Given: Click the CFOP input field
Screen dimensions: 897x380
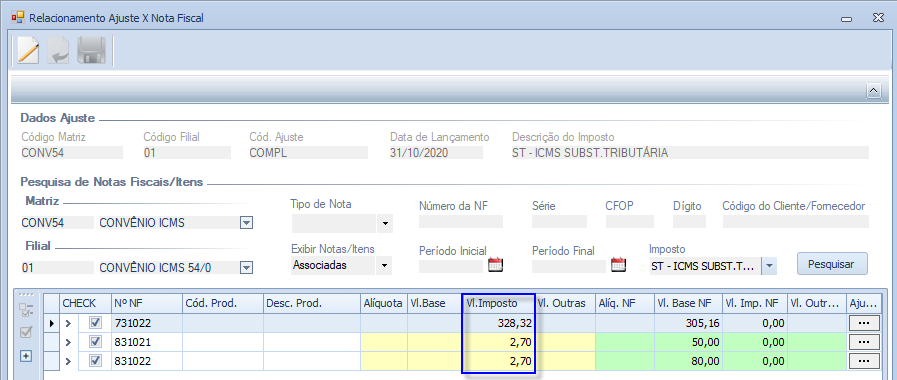Looking at the screenshot, I should [630, 221].
